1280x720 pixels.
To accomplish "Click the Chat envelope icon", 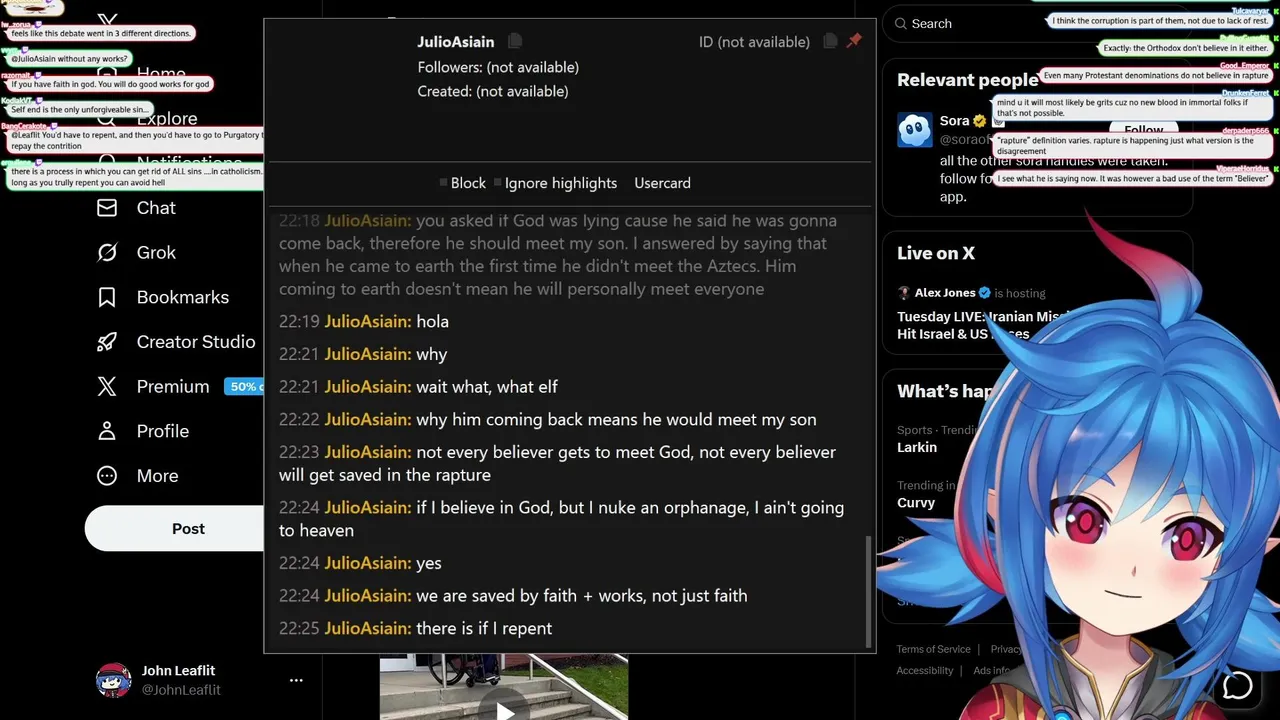I will click(107, 208).
